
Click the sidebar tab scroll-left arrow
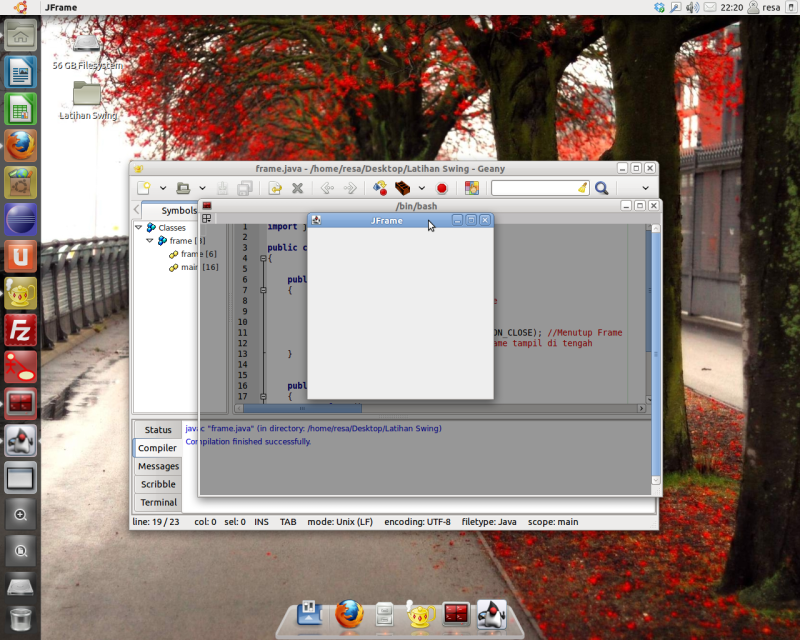pyautogui.click(x=137, y=210)
